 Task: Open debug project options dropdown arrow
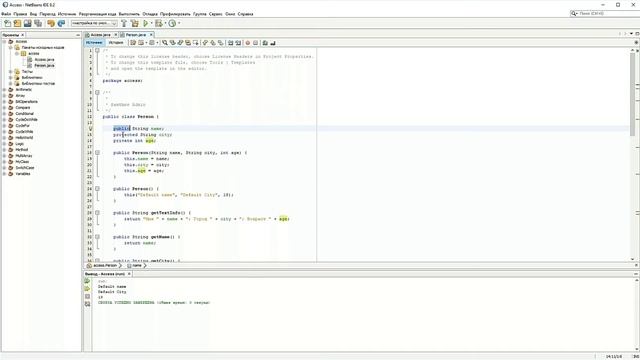(165, 23)
